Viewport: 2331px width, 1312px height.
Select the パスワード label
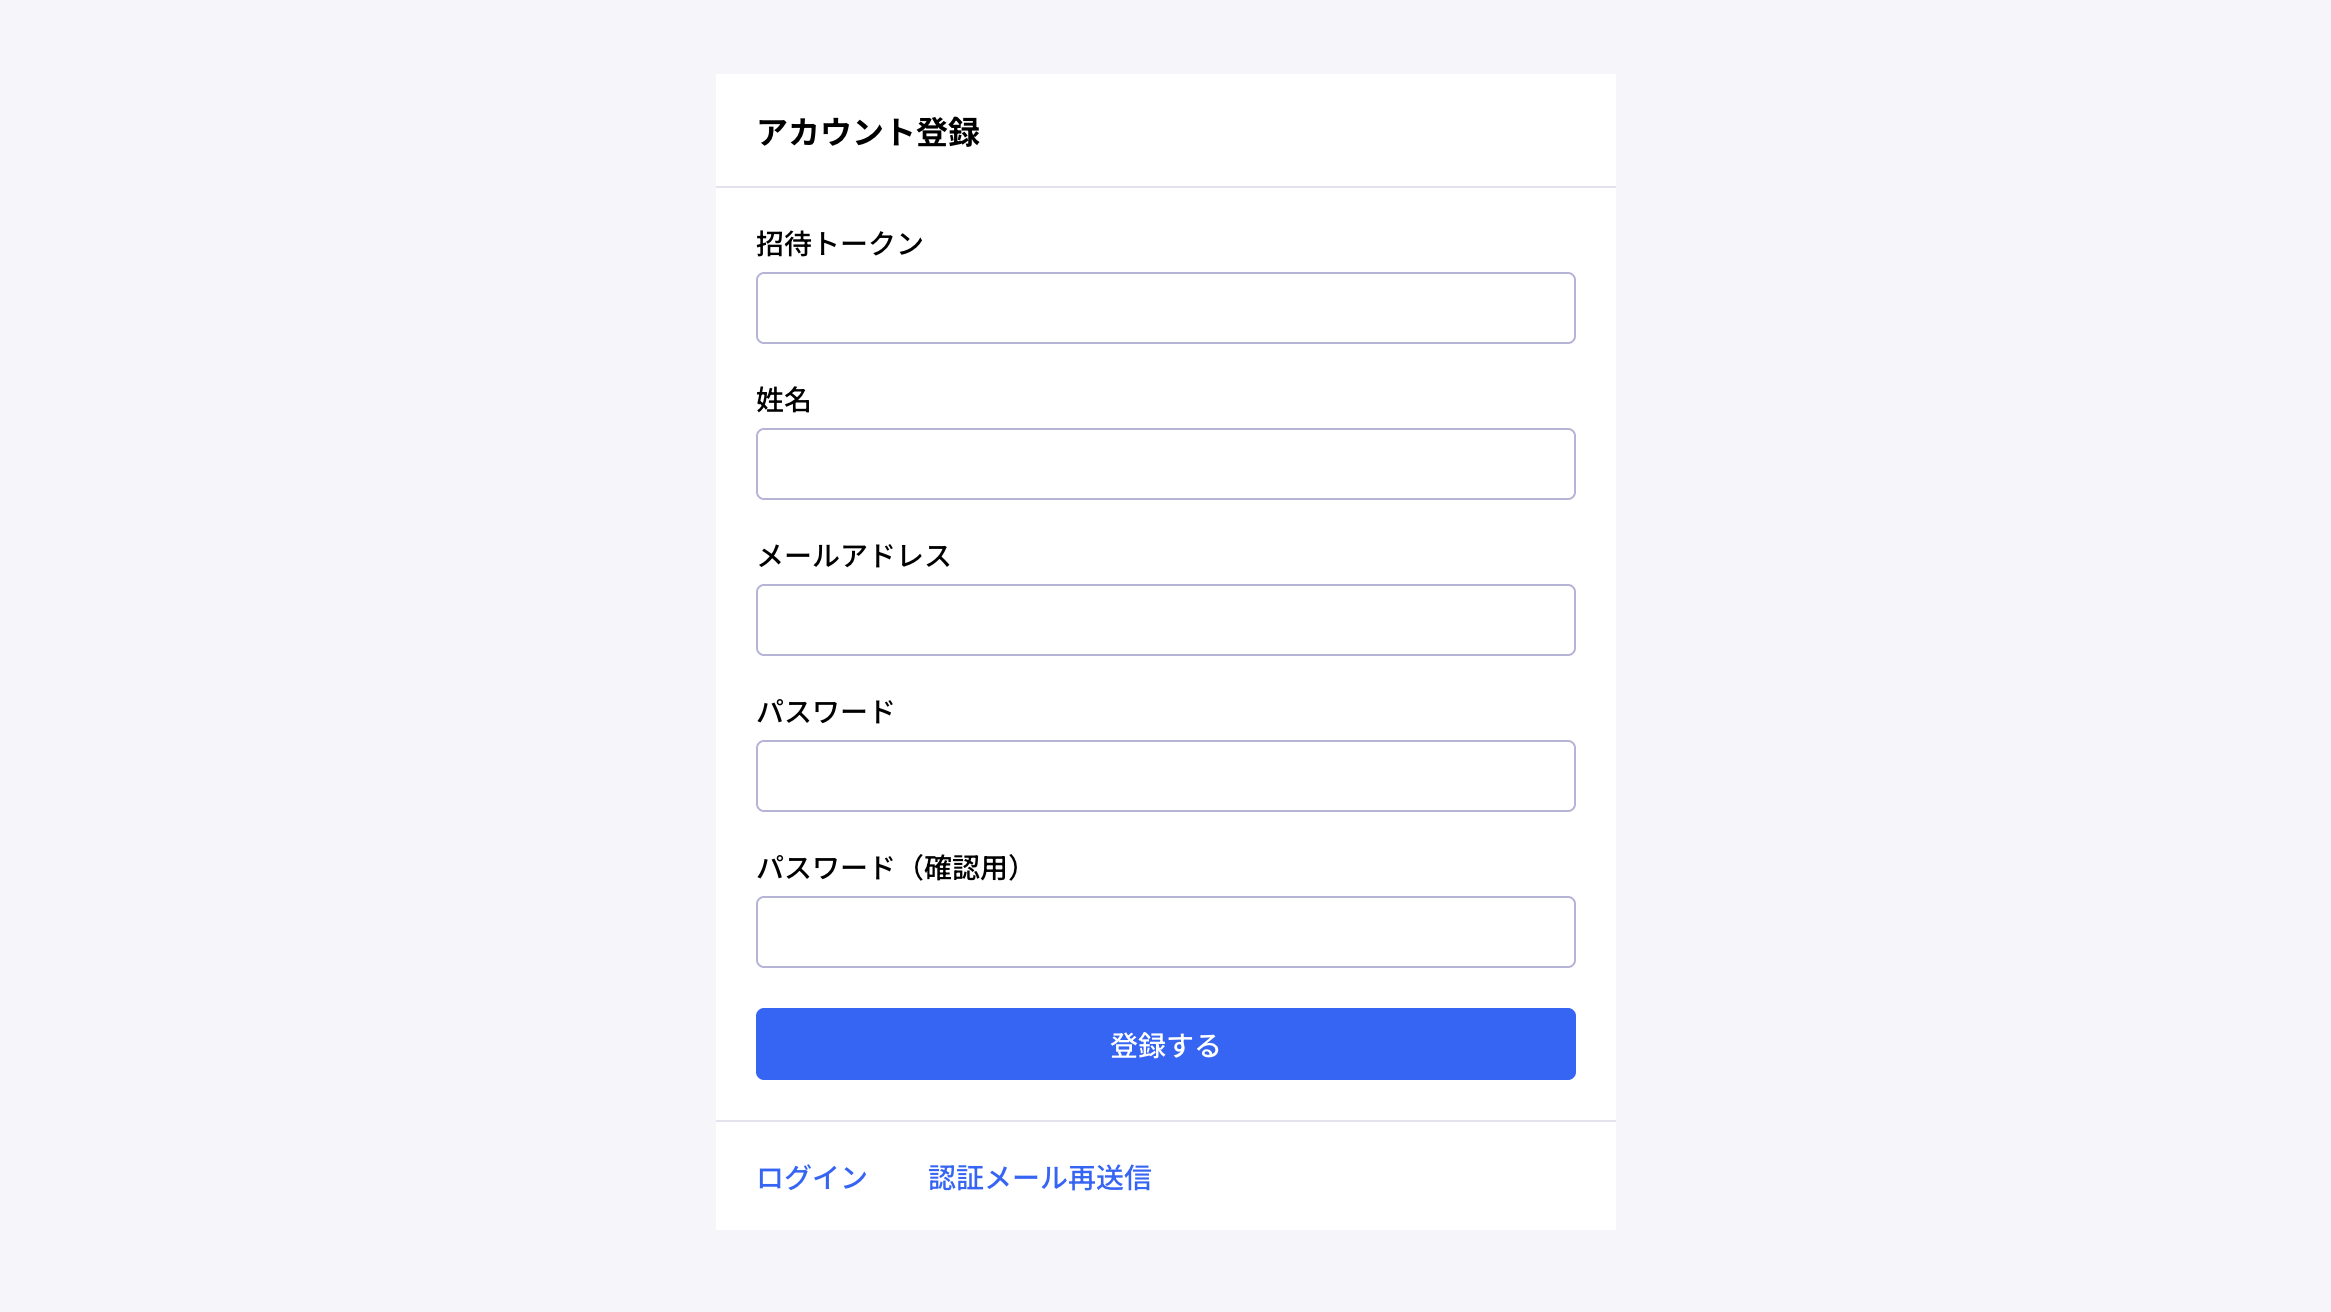[x=826, y=711]
